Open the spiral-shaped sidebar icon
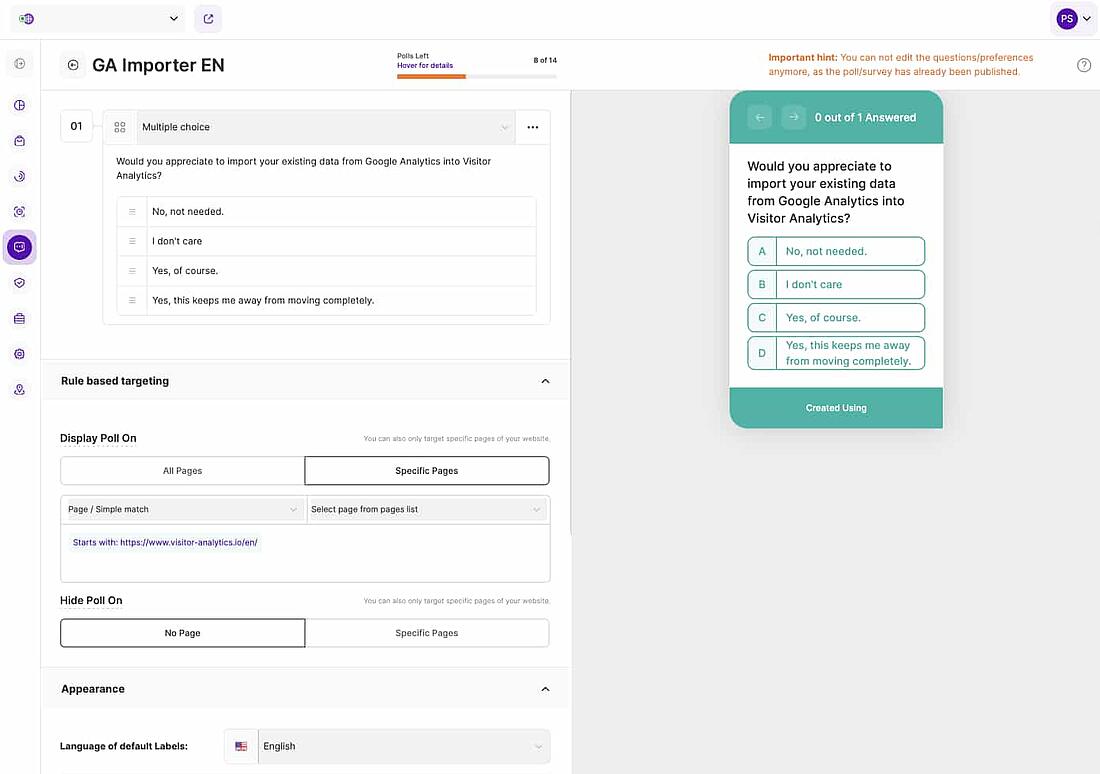The width and height of the screenshot is (1100, 774). click(x=20, y=176)
